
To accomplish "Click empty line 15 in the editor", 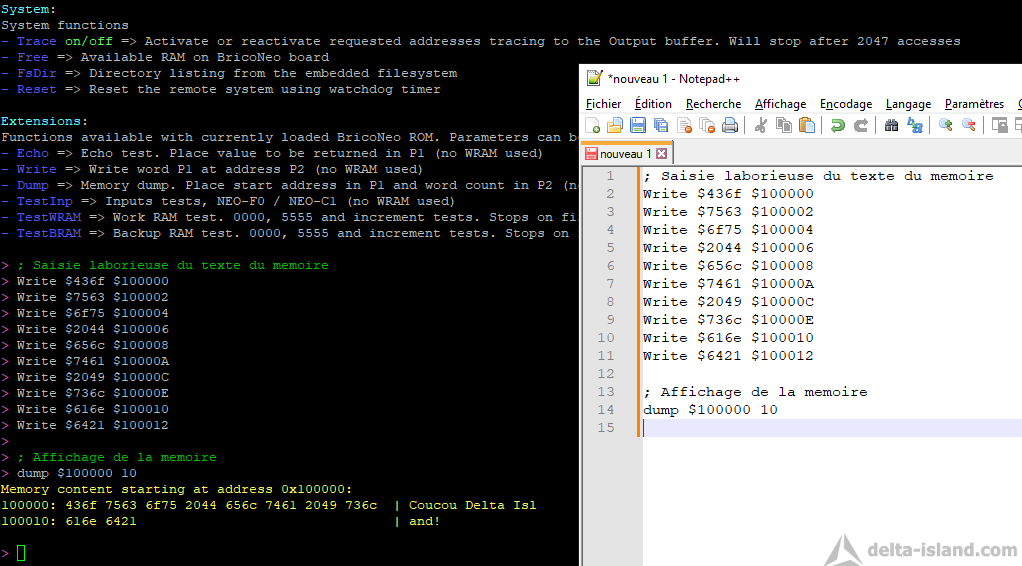I will coord(832,428).
